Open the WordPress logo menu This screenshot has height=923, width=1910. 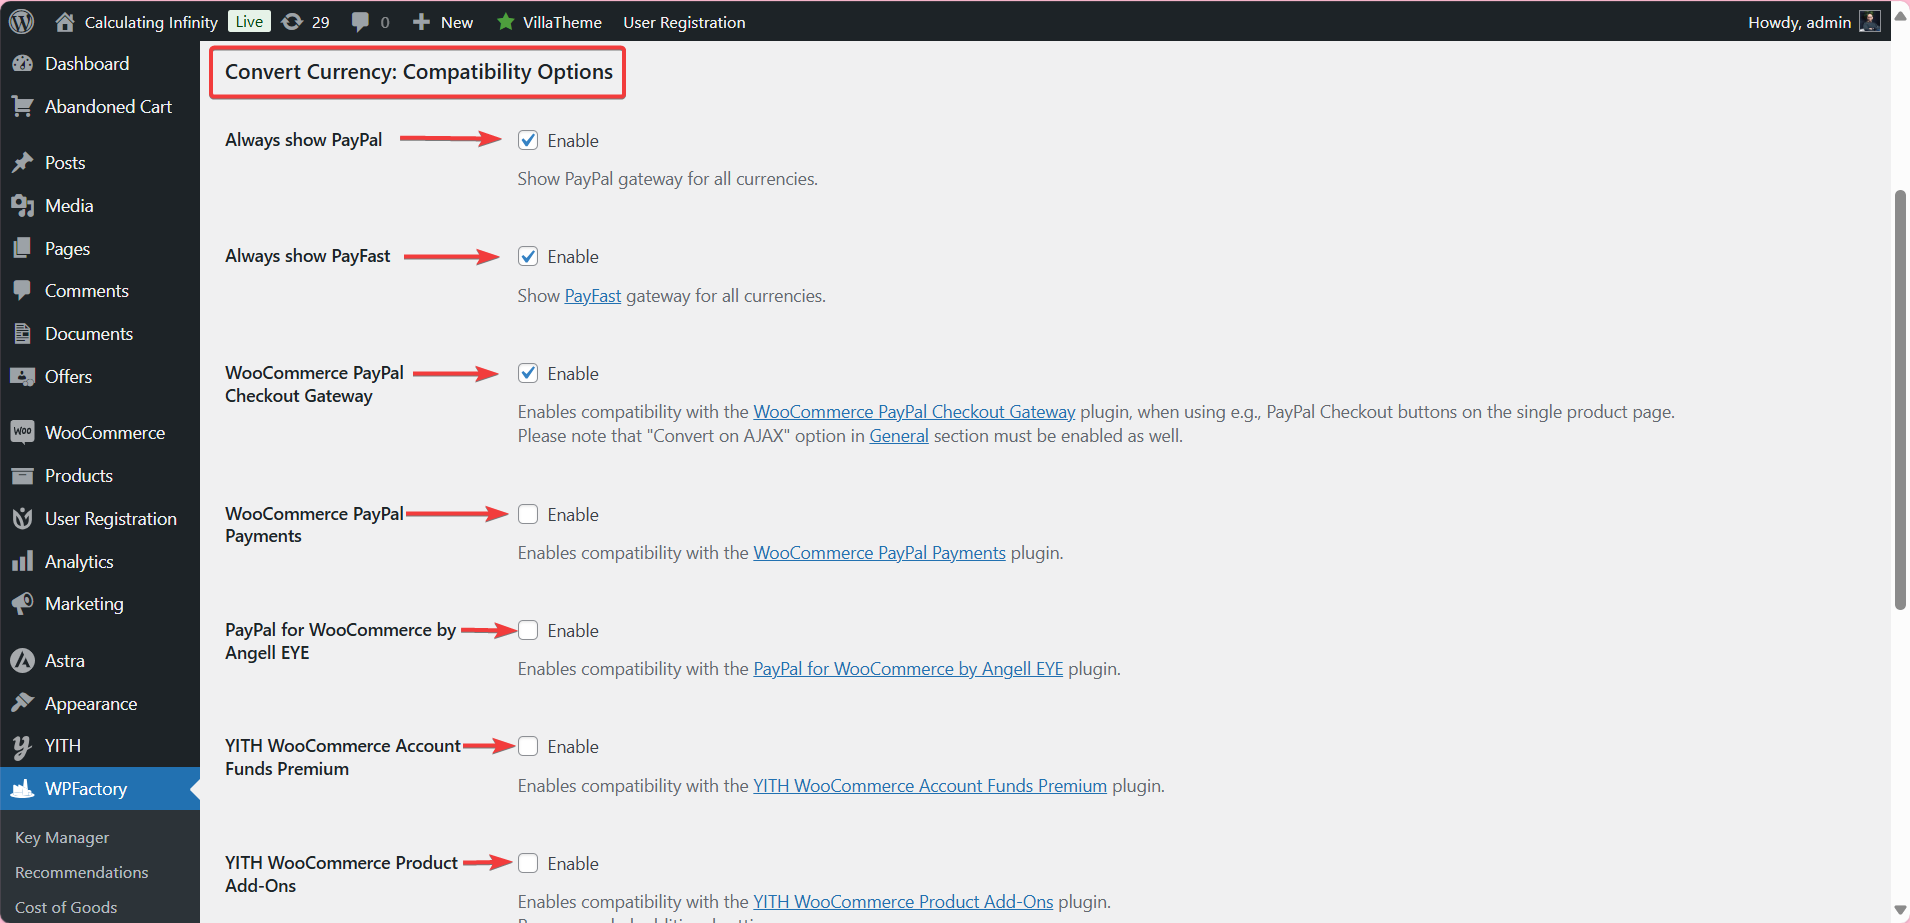[x=21, y=21]
